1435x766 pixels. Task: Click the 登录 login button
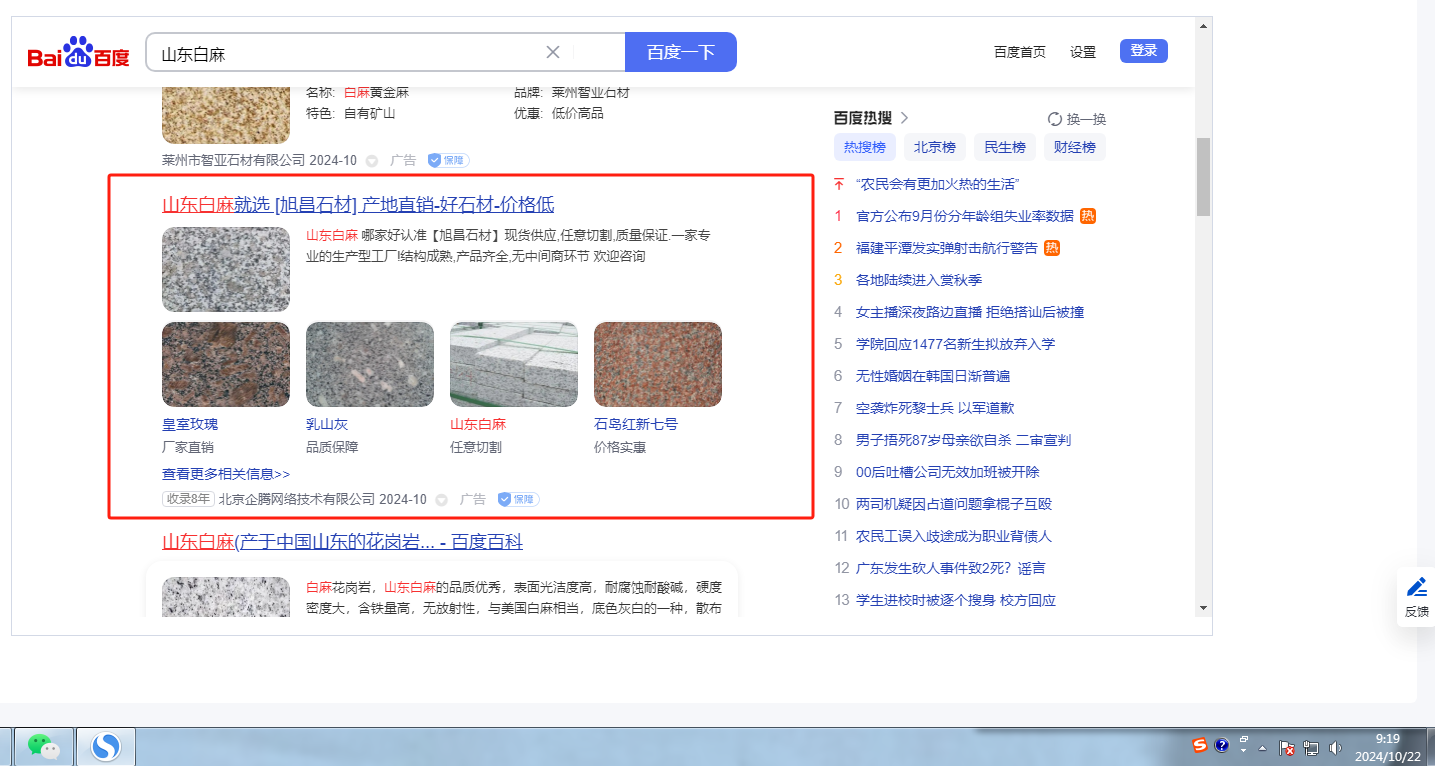point(1144,51)
